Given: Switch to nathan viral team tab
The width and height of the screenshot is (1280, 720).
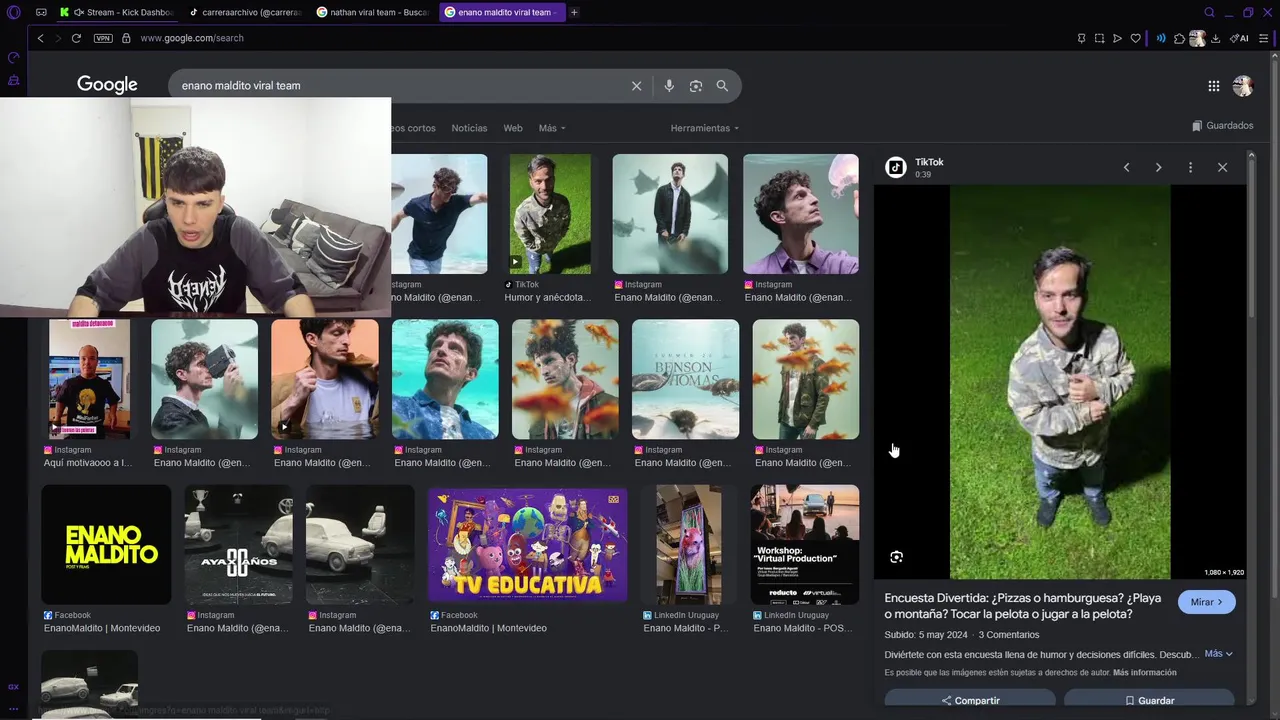Looking at the screenshot, I should [x=373, y=12].
